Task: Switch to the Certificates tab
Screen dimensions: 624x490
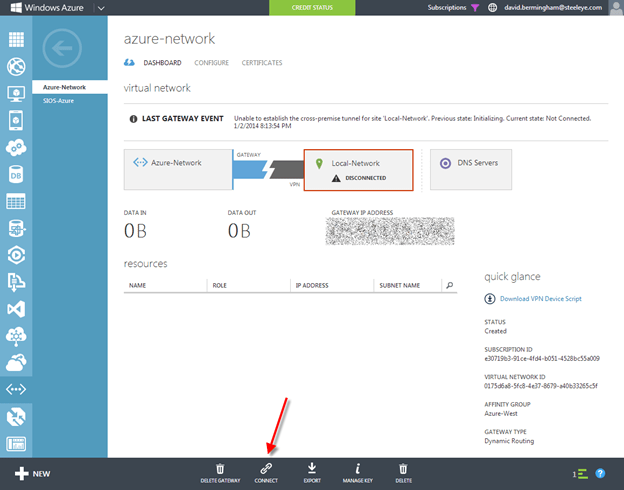Action: pyautogui.click(x=262, y=63)
